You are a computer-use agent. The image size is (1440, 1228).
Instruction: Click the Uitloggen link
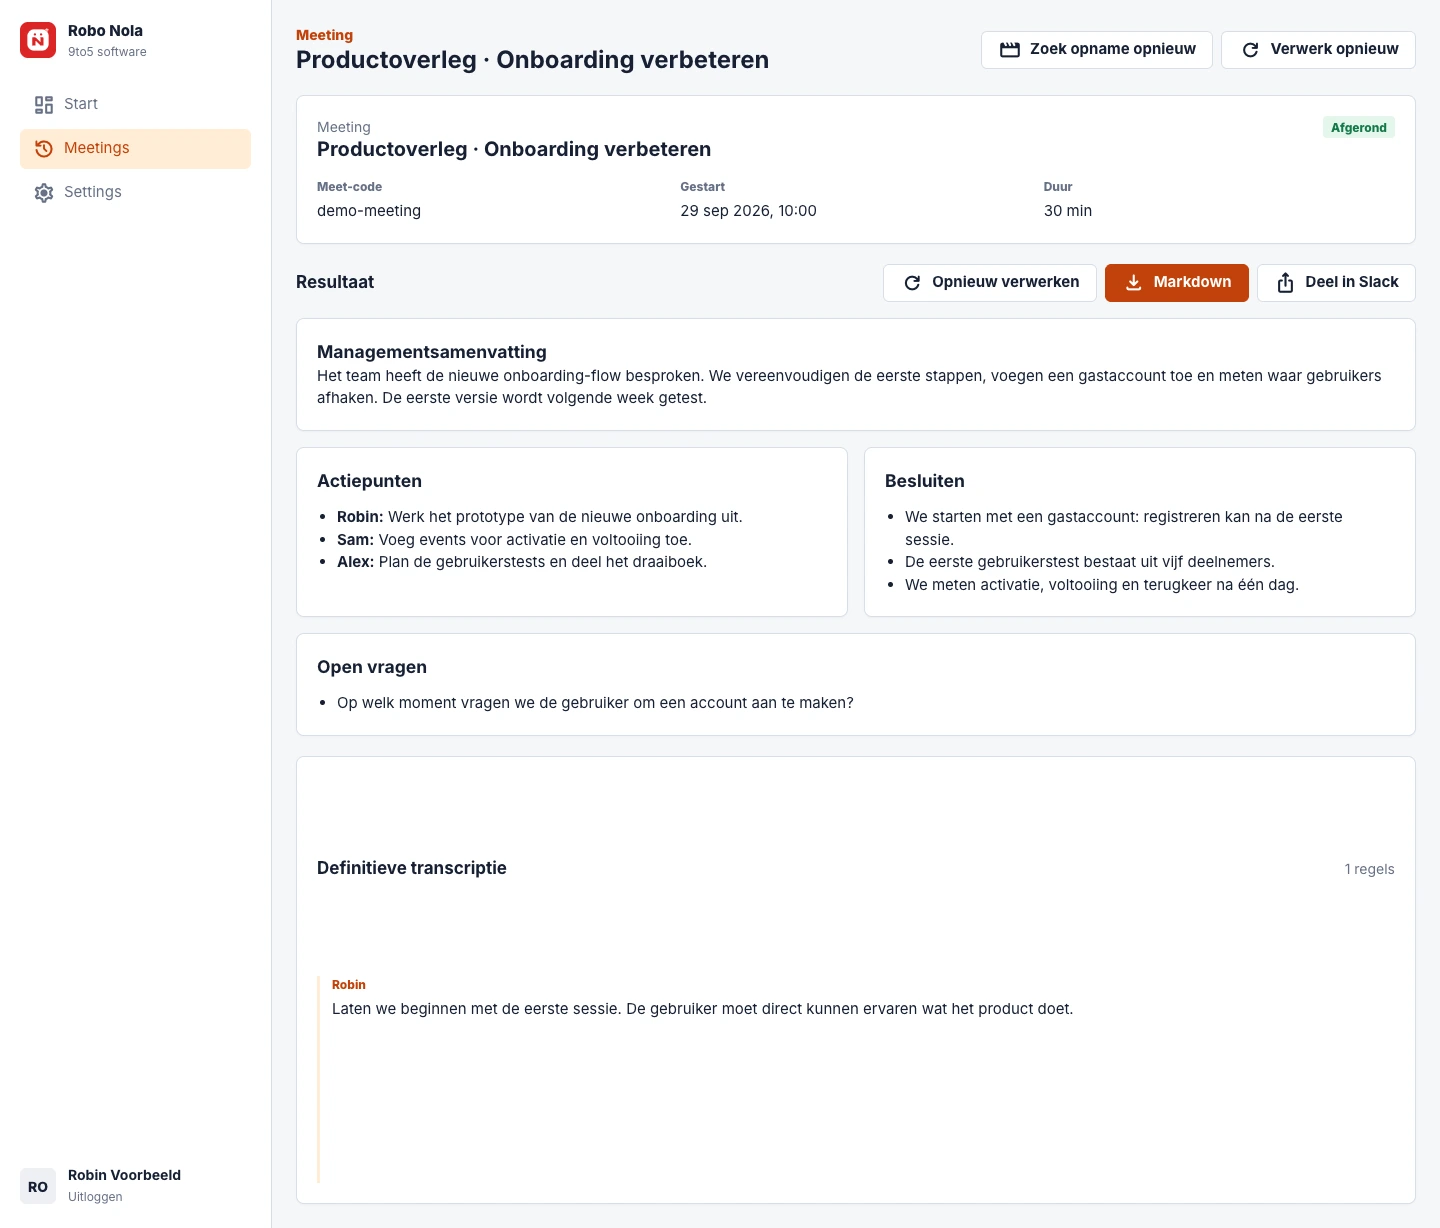[x=95, y=1197]
